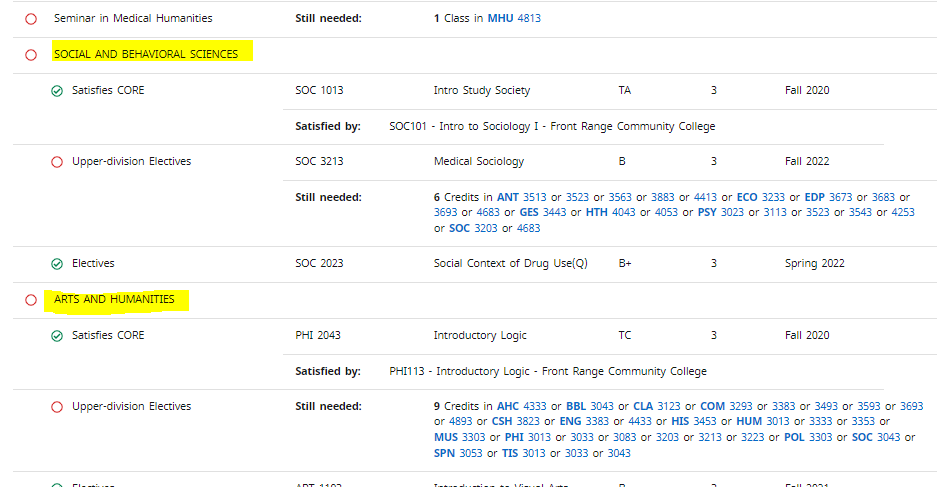This screenshot has width=944, height=487.
Task: Open the AHC 4333 course link
Action: pos(521,406)
